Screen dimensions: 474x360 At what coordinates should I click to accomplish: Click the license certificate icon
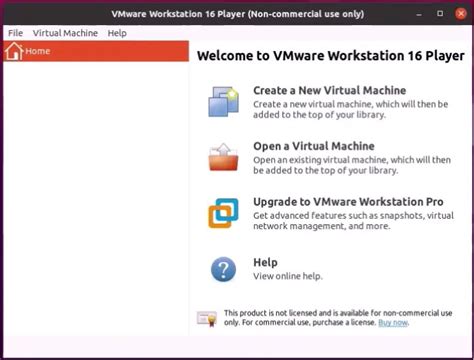coord(207,319)
